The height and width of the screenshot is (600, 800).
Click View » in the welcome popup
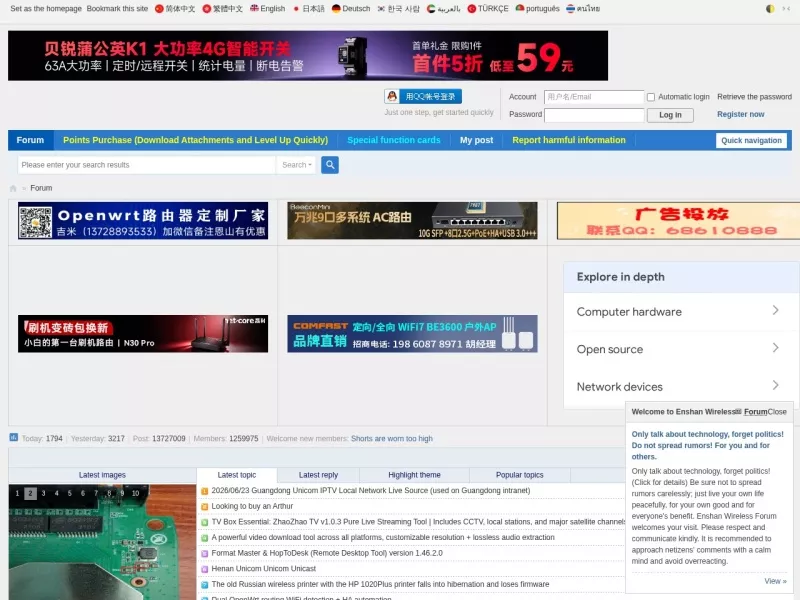tap(775, 581)
